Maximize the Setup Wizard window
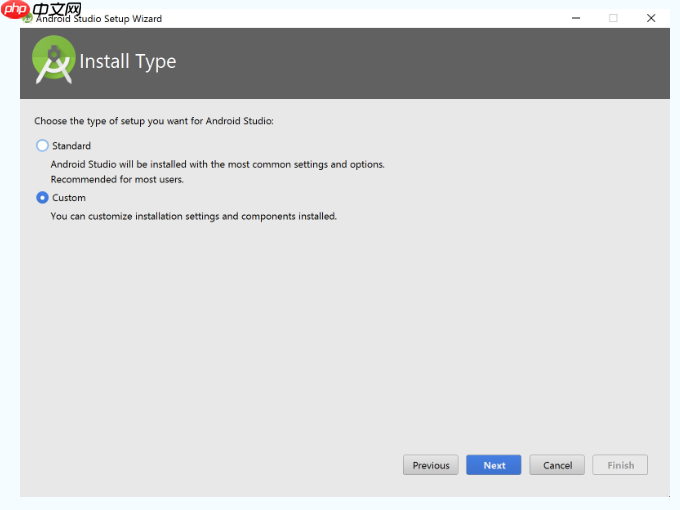 (x=613, y=18)
